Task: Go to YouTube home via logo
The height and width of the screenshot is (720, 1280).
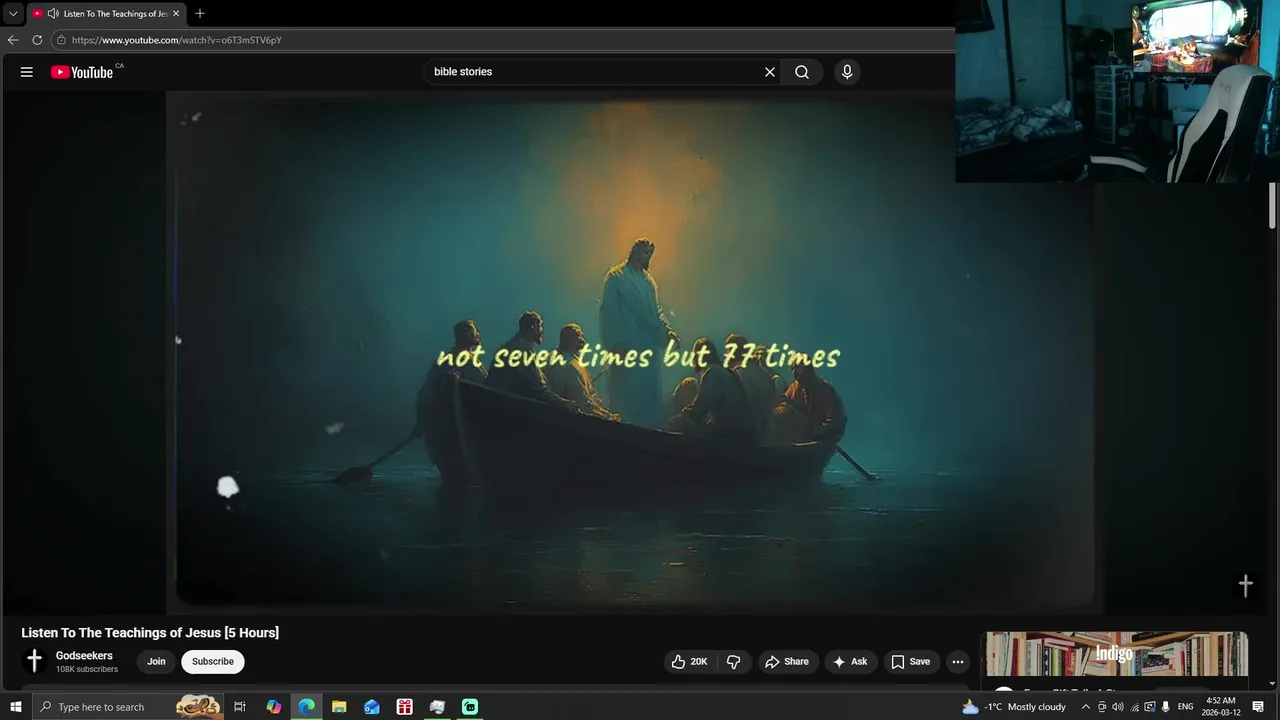Action: (82, 72)
